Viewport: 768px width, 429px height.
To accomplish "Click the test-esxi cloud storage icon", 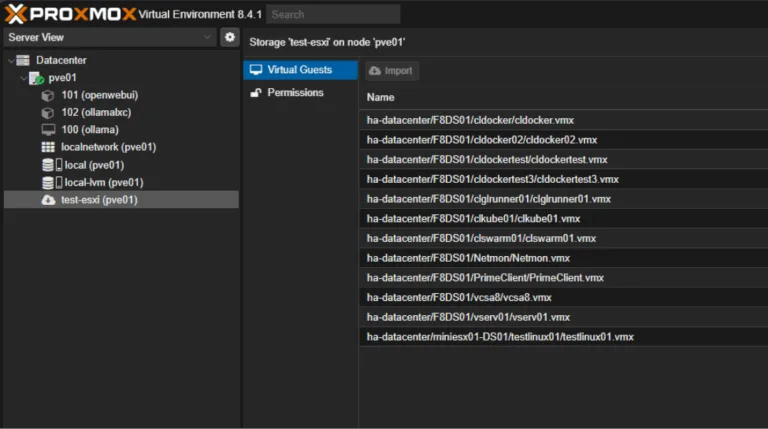I will [48, 200].
